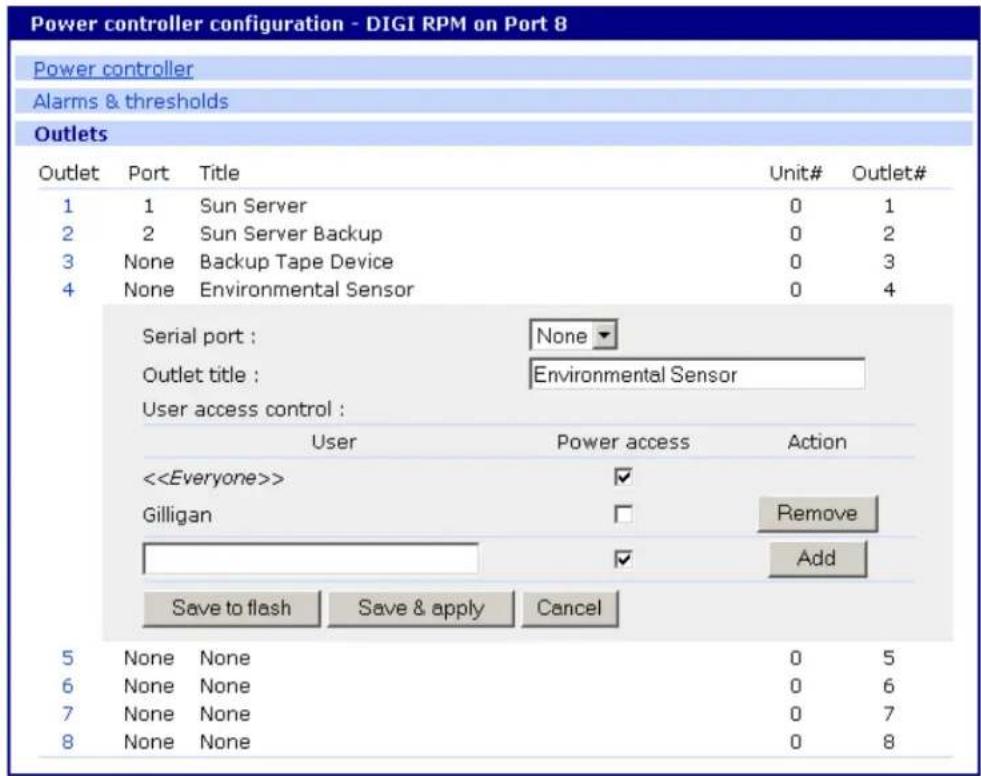Screen dimensions: 981x776
Task: Select the 'Backup Tape Device' title text
Action: [297, 262]
